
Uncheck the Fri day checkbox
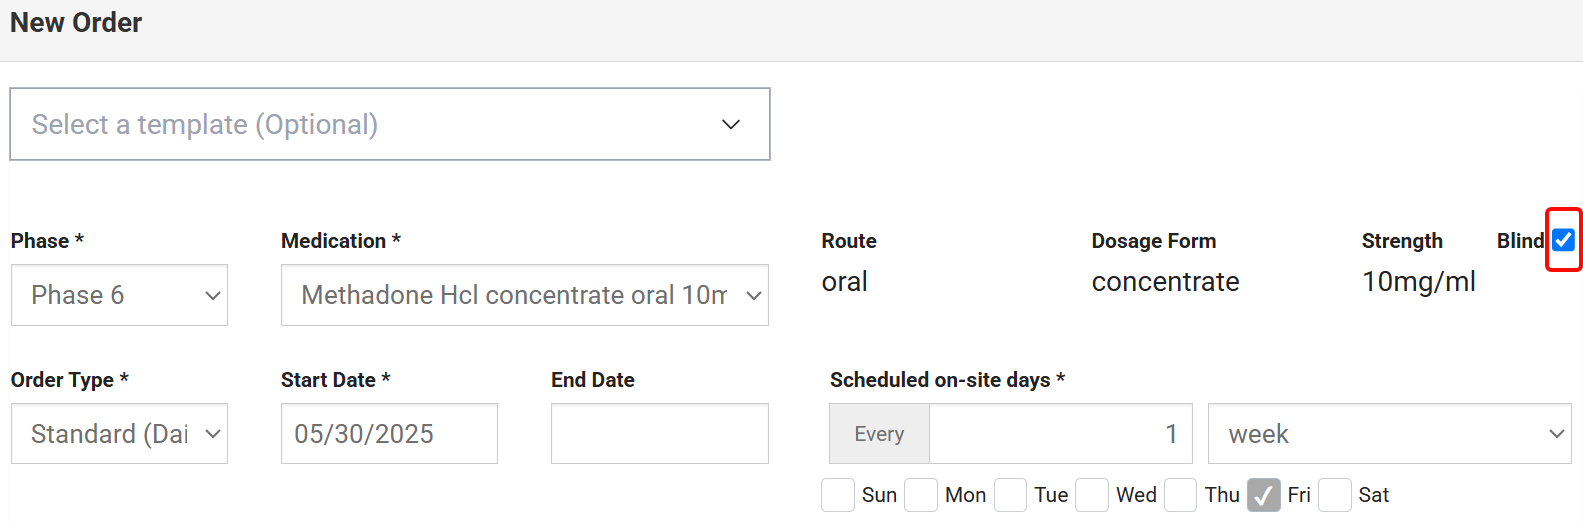(x=1264, y=495)
